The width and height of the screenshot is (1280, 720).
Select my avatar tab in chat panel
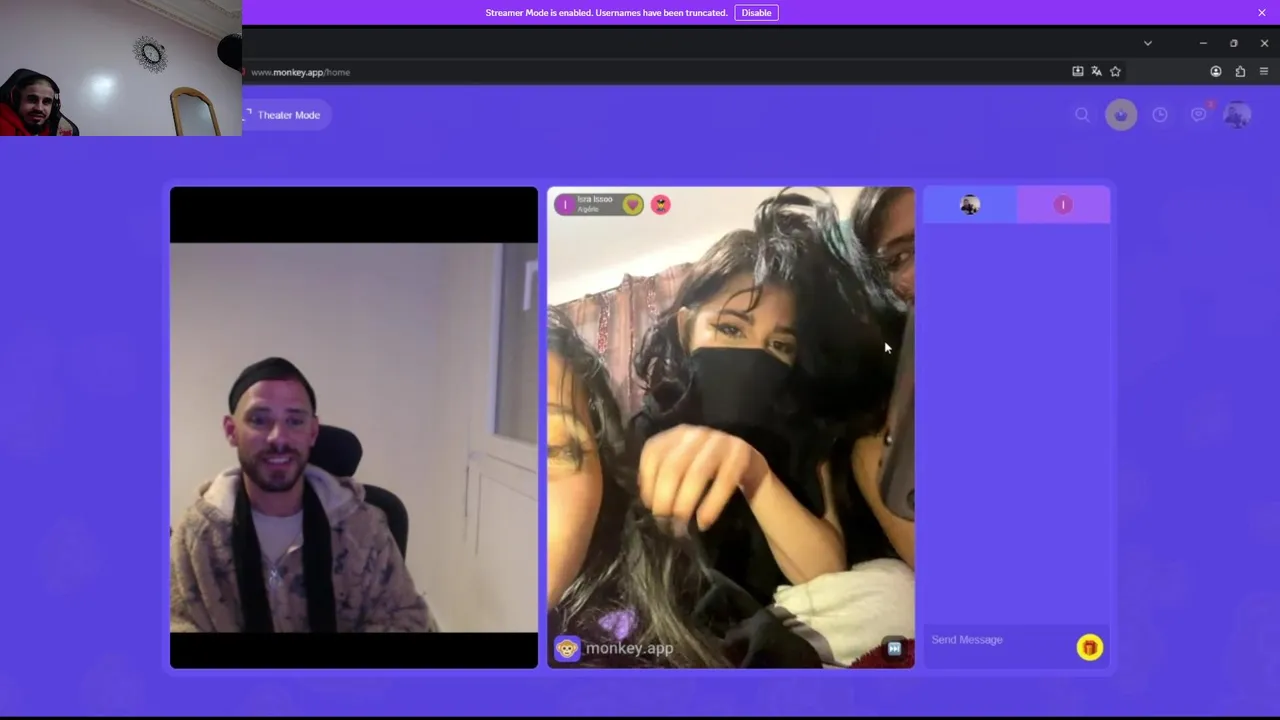970,205
